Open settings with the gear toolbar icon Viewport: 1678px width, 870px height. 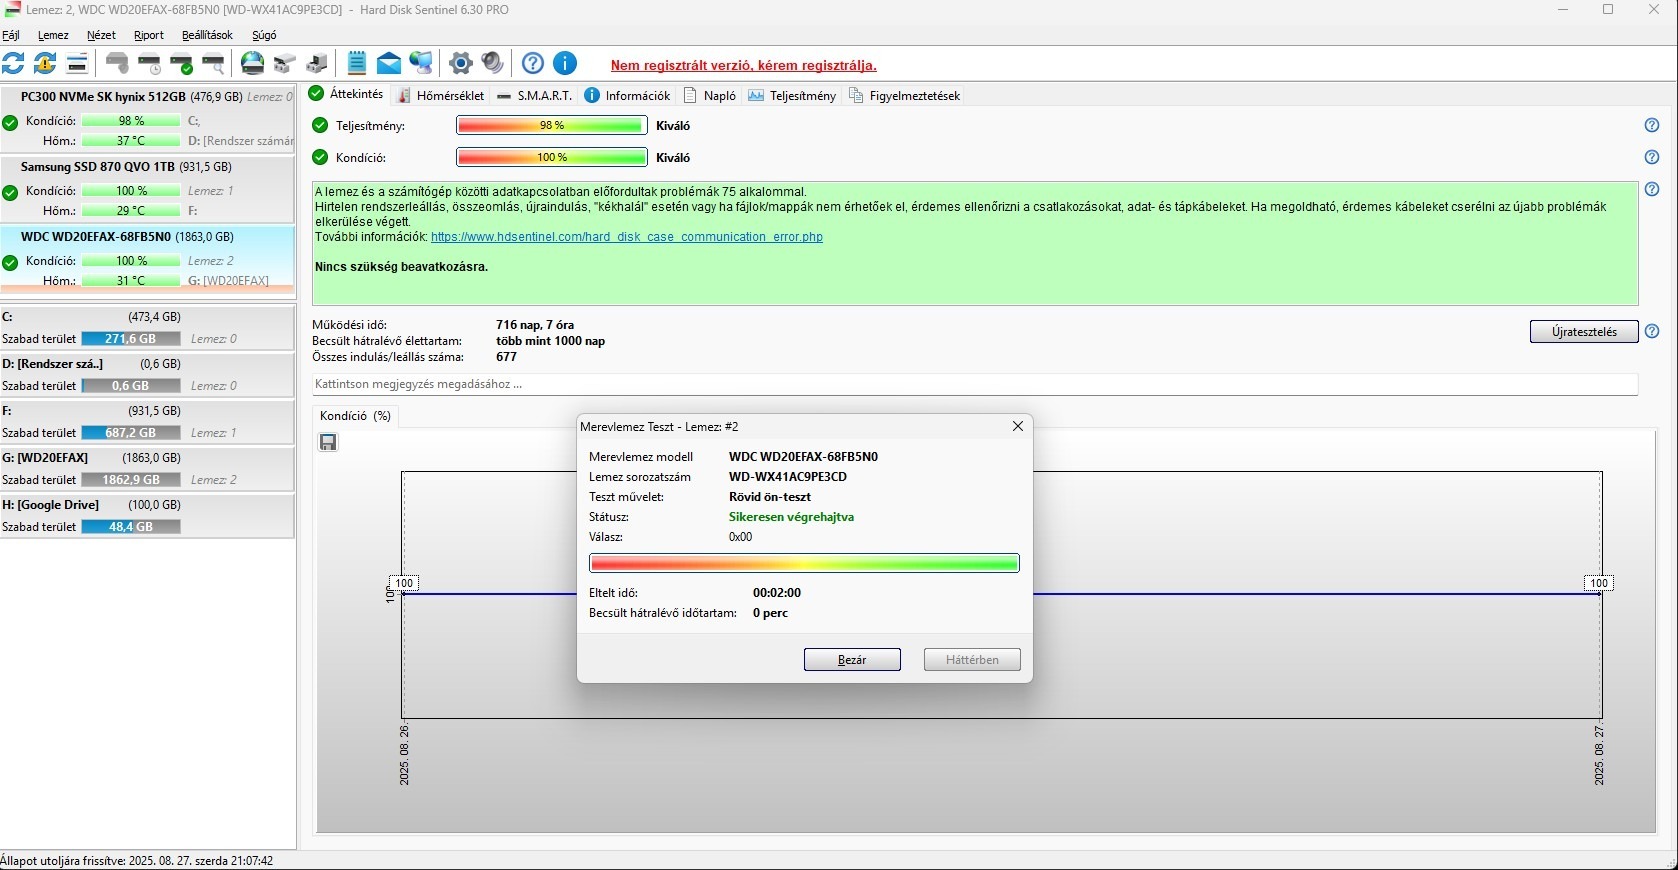click(x=461, y=63)
